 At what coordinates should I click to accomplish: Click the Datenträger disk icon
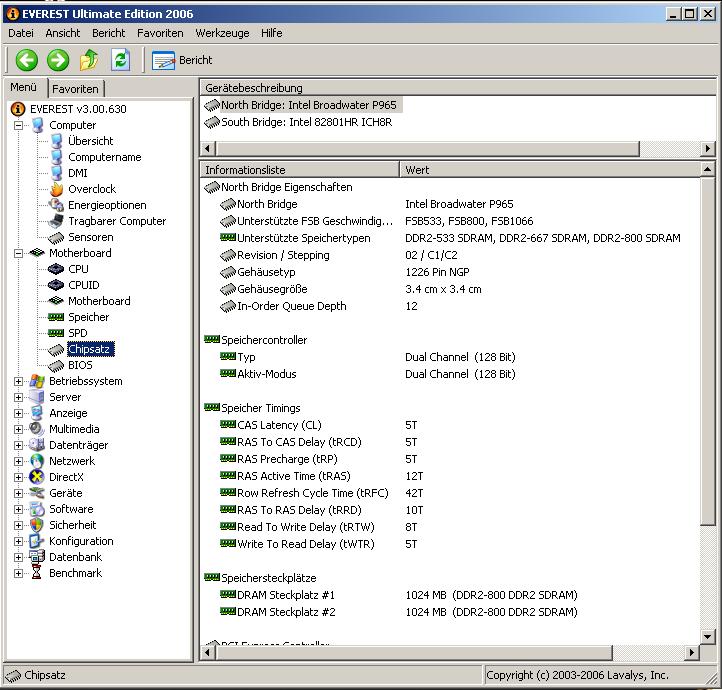click(37, 445)
